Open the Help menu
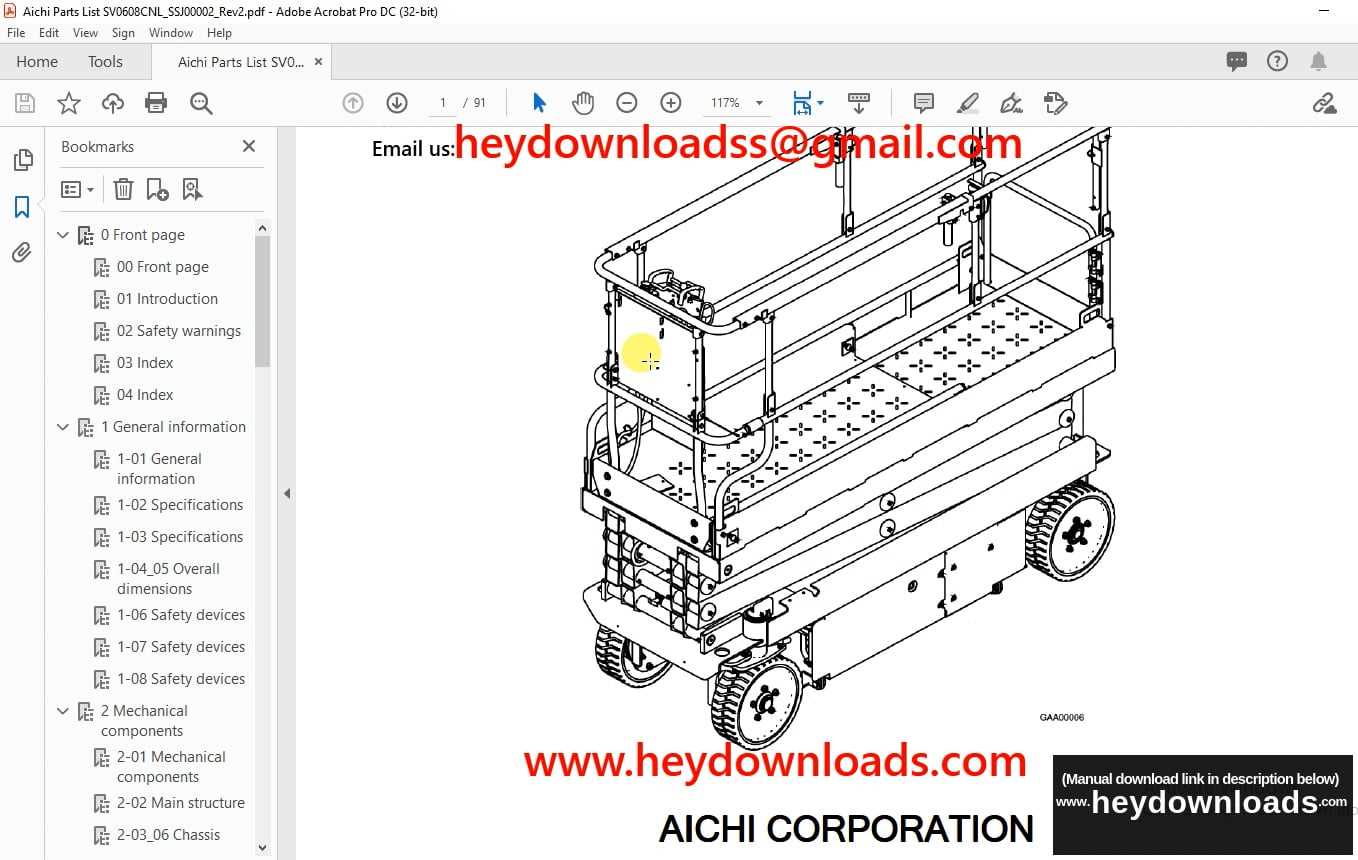 coord(219,33)
